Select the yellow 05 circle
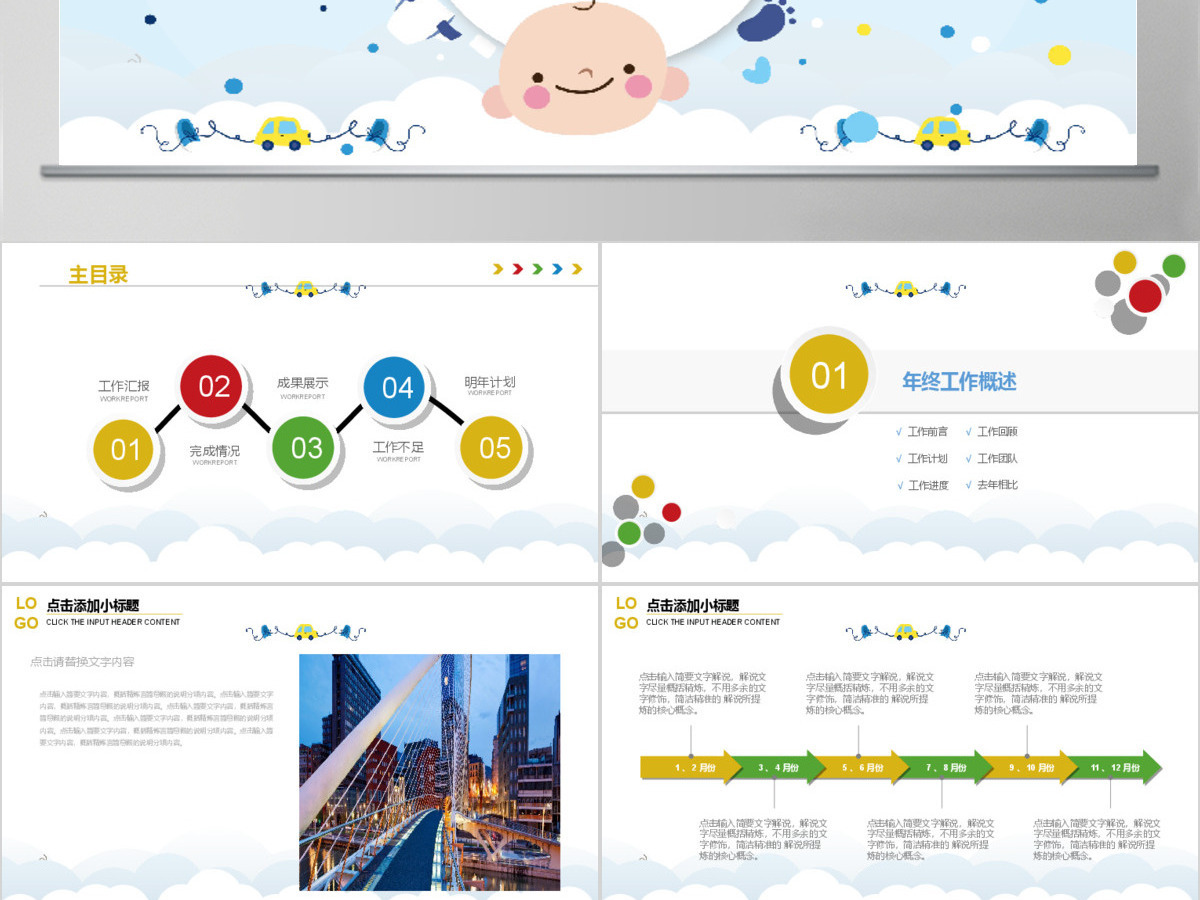Viewport: 1200px width, 900px height. coord(493,448)
